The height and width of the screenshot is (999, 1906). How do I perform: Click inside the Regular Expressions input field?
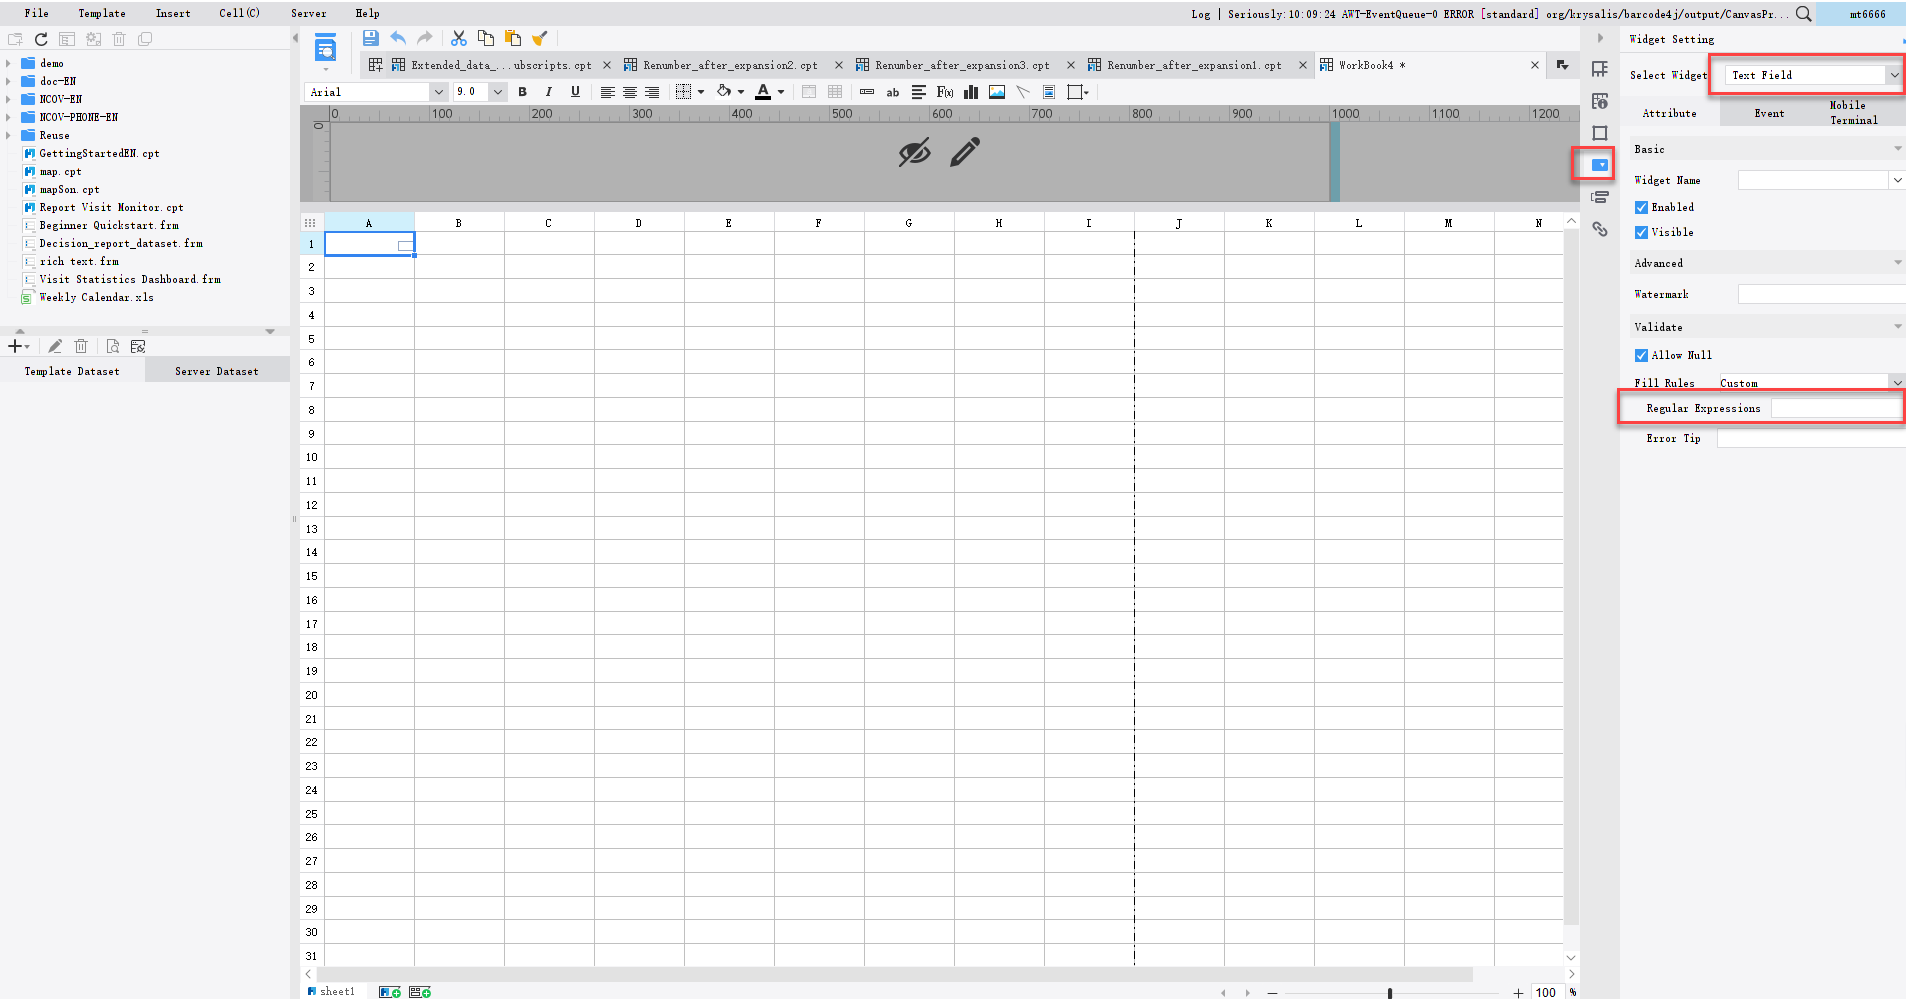(1834, 407)
